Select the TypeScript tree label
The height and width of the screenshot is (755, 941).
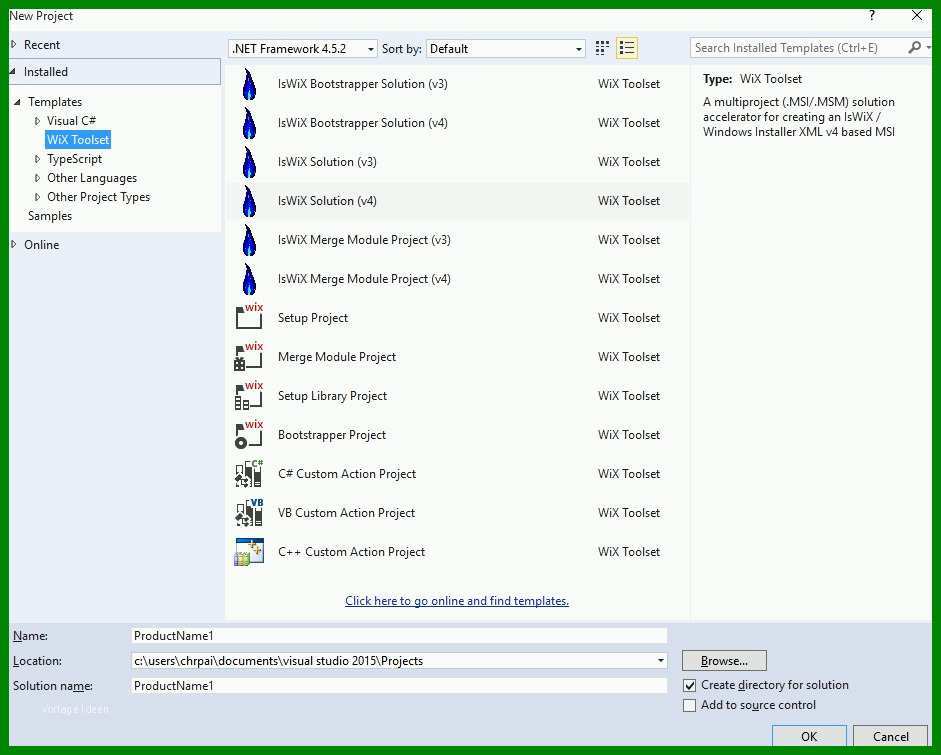(x=74, y=159)
